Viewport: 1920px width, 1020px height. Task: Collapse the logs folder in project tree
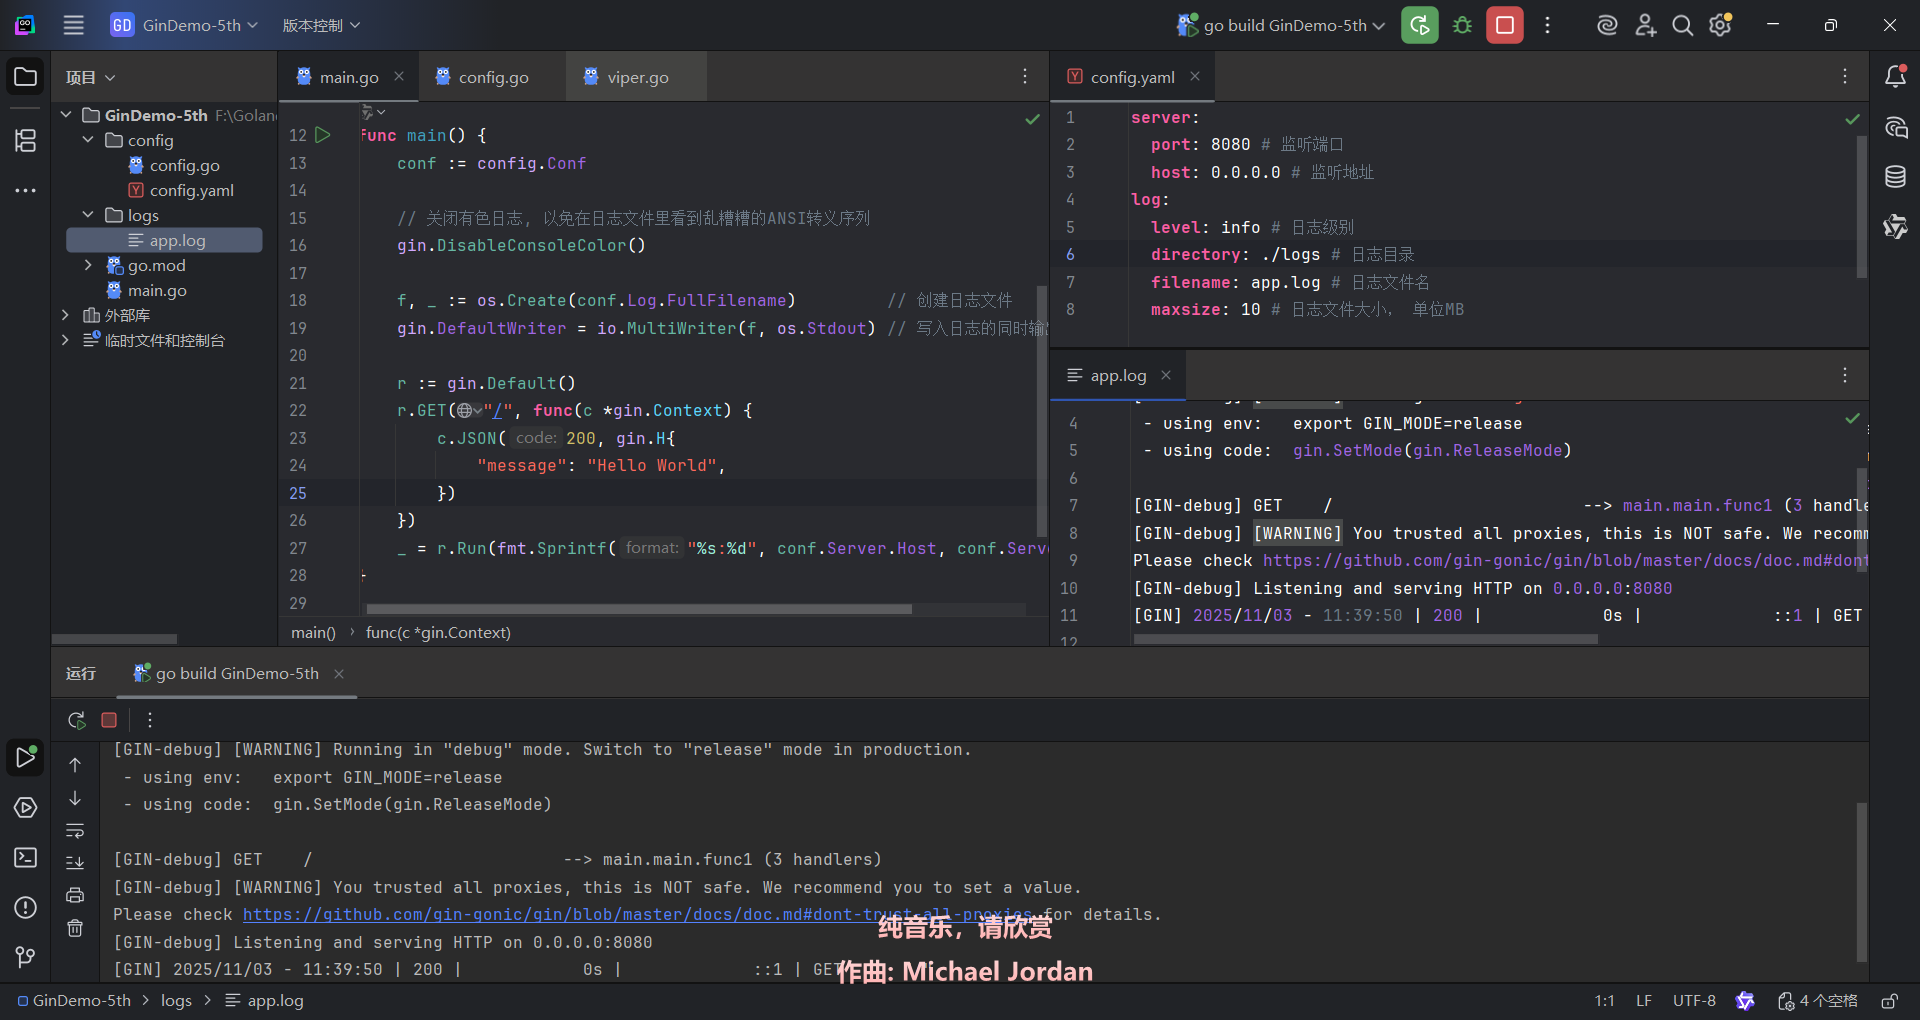(88, 215)
